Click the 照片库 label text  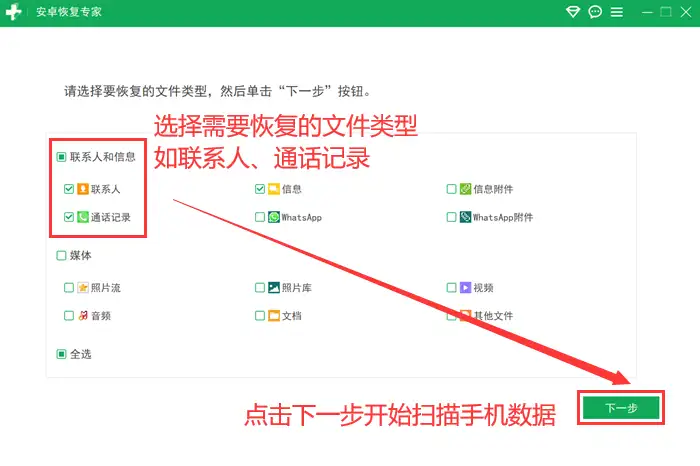point(297,288)
